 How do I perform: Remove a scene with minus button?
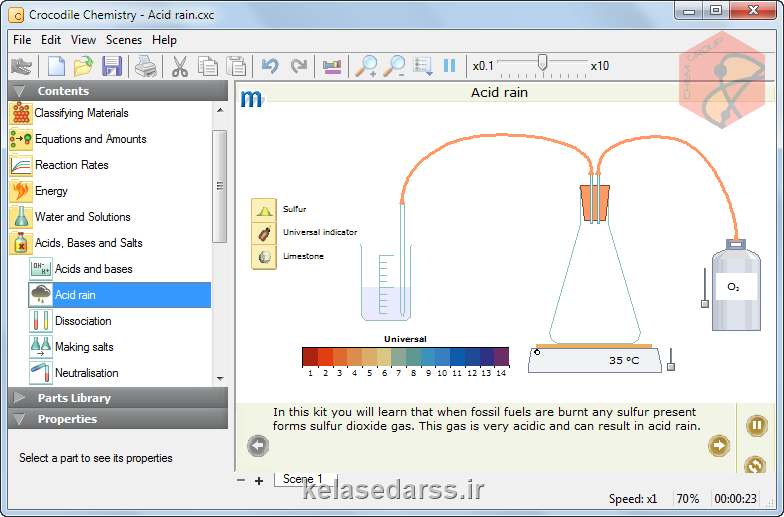[x=241, y=480]
